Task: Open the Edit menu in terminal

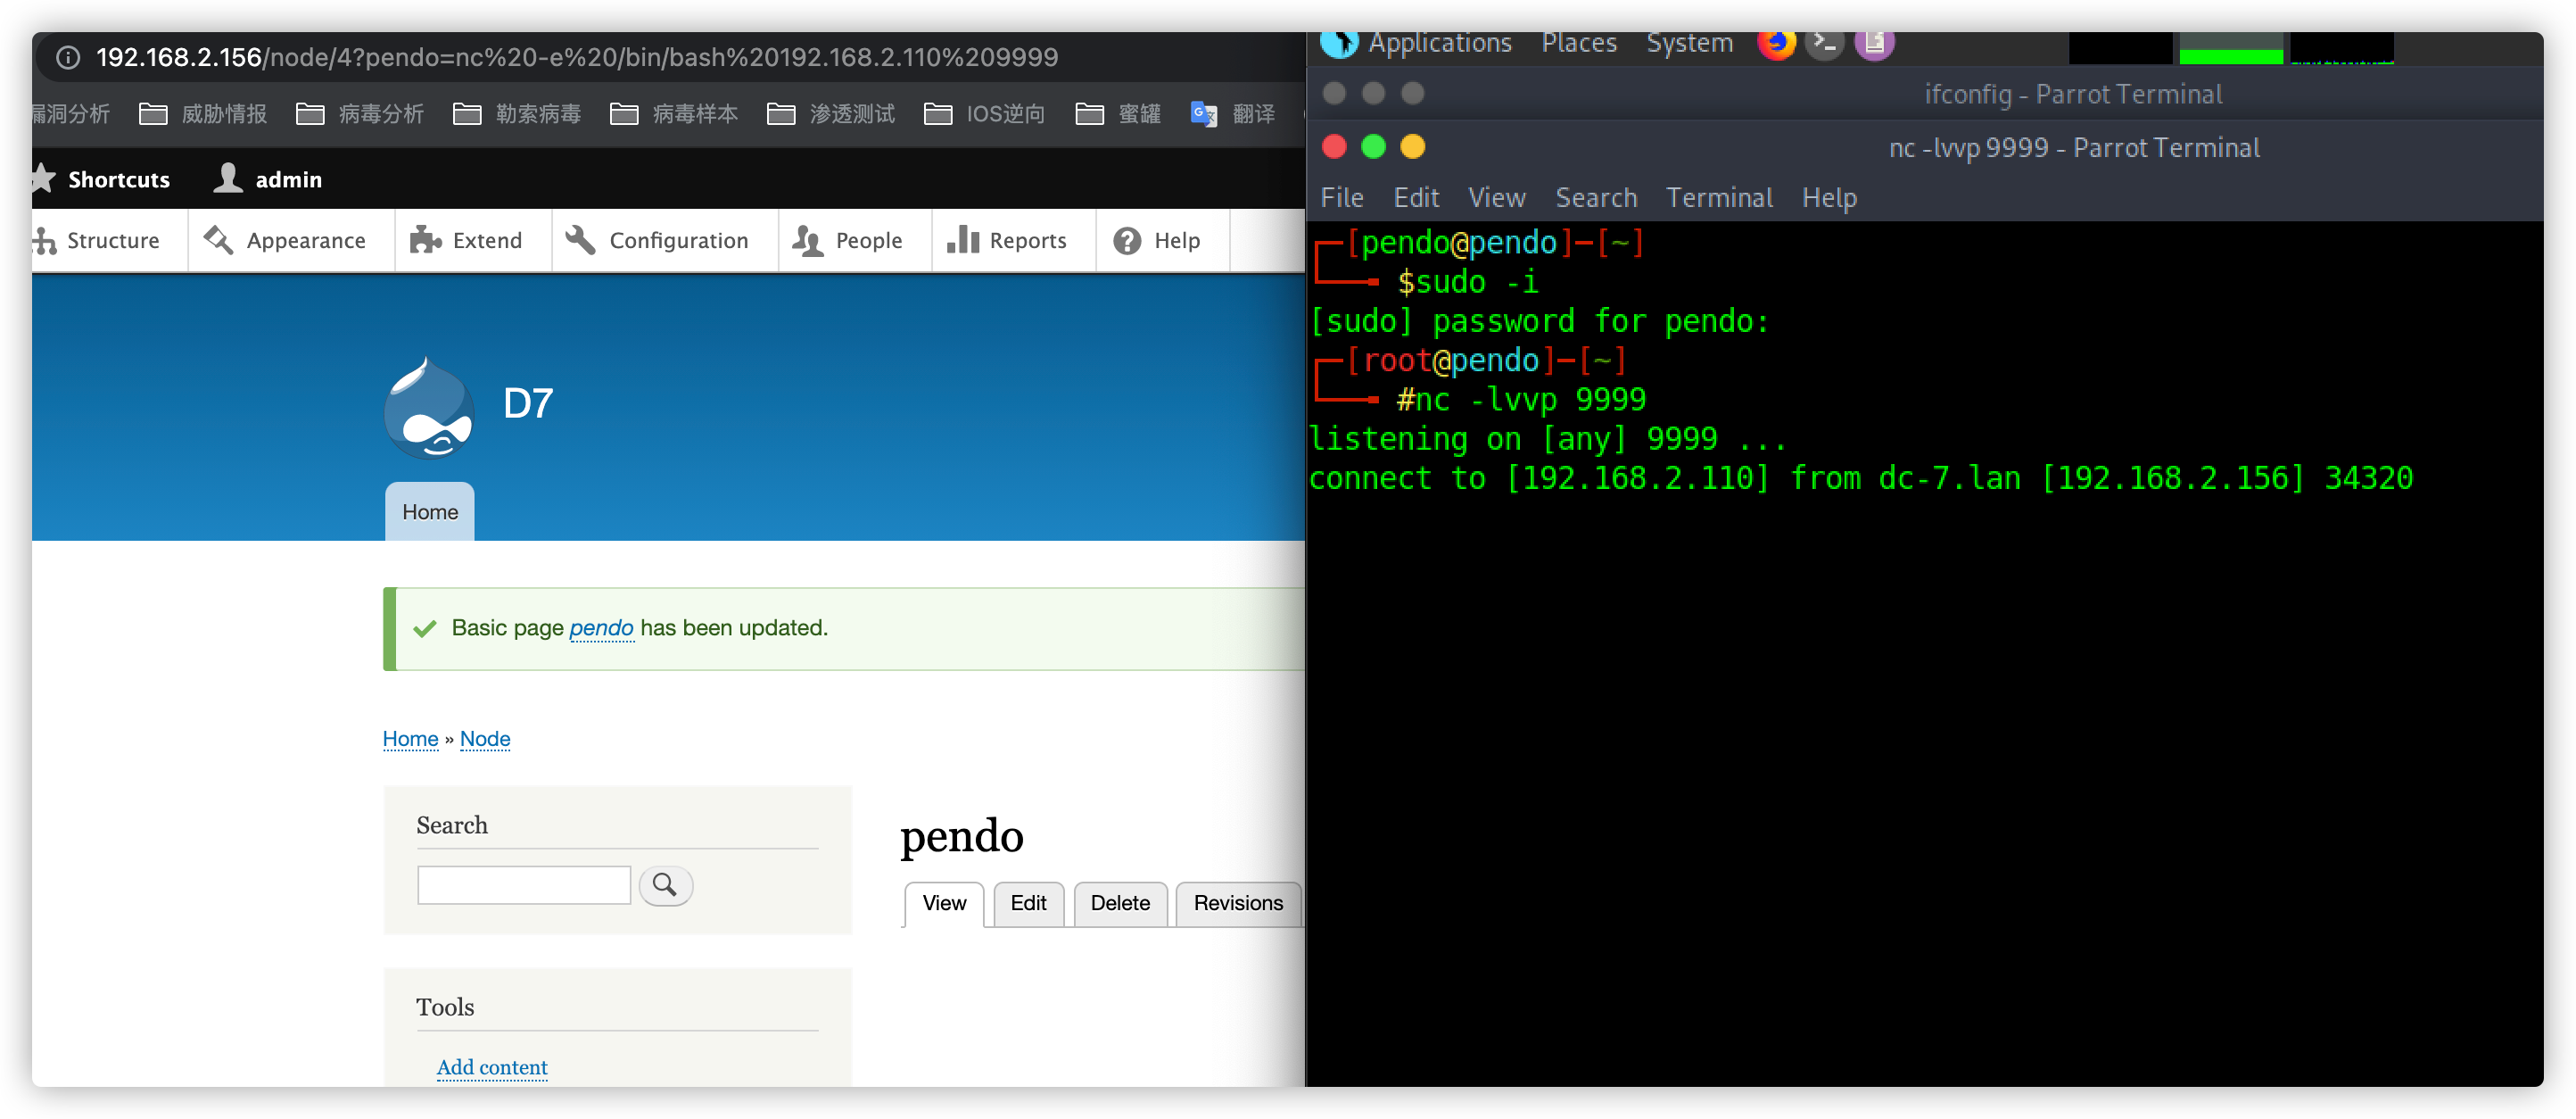Action: pyautogui.click(x=1416, y=197)
